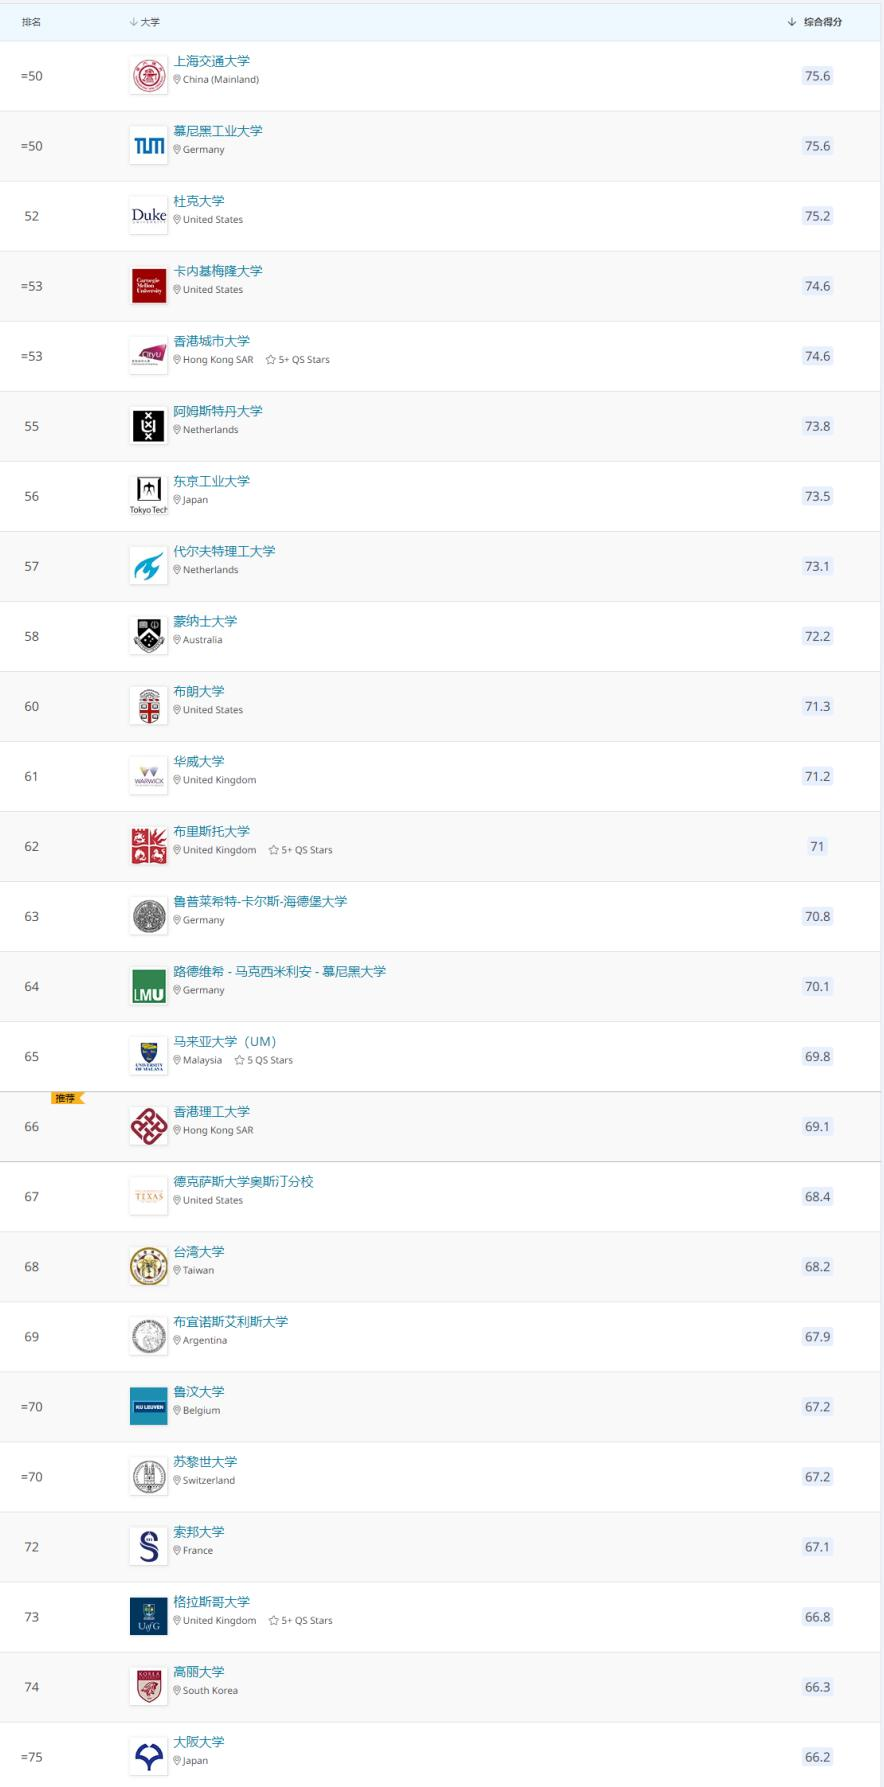Open the 上海交通大学 link
The width and height of the screenshot is (884, 1787).
211,61
